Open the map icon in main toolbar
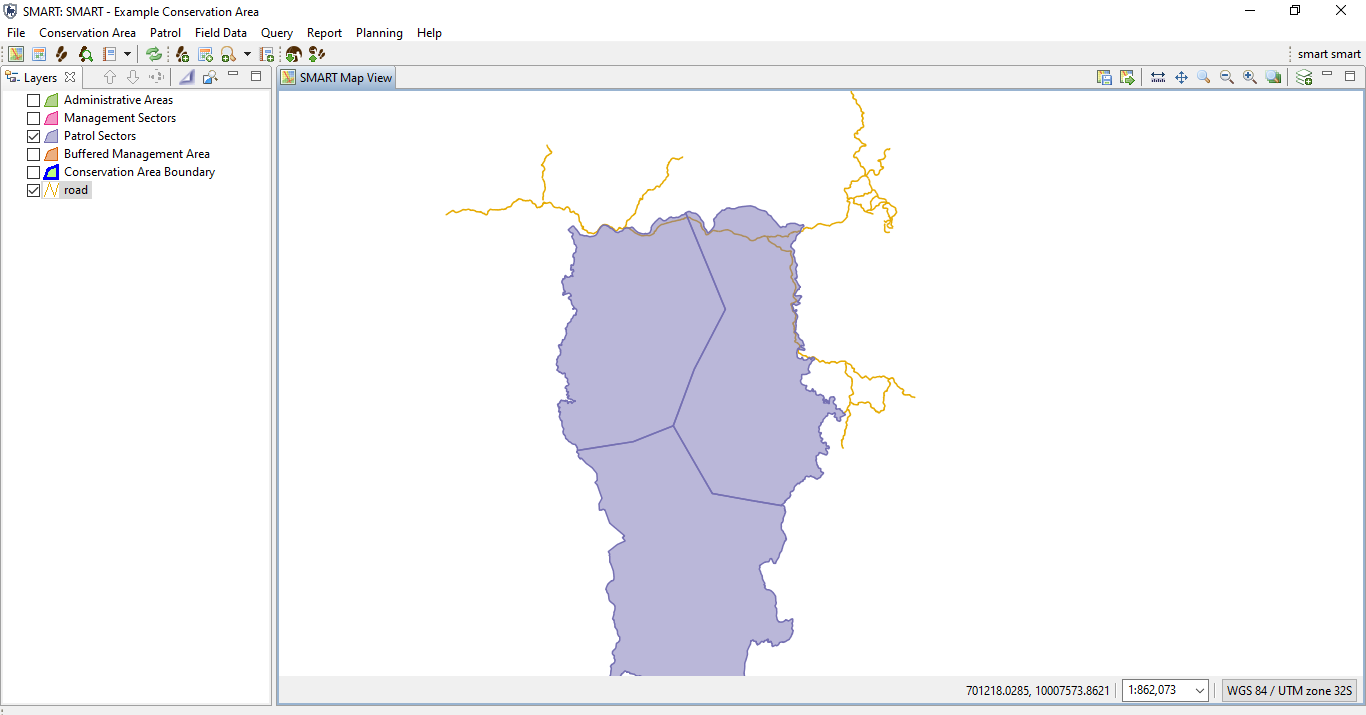Image resolution: width=1366 pixels, height=715 pixels. click(16, 54)
